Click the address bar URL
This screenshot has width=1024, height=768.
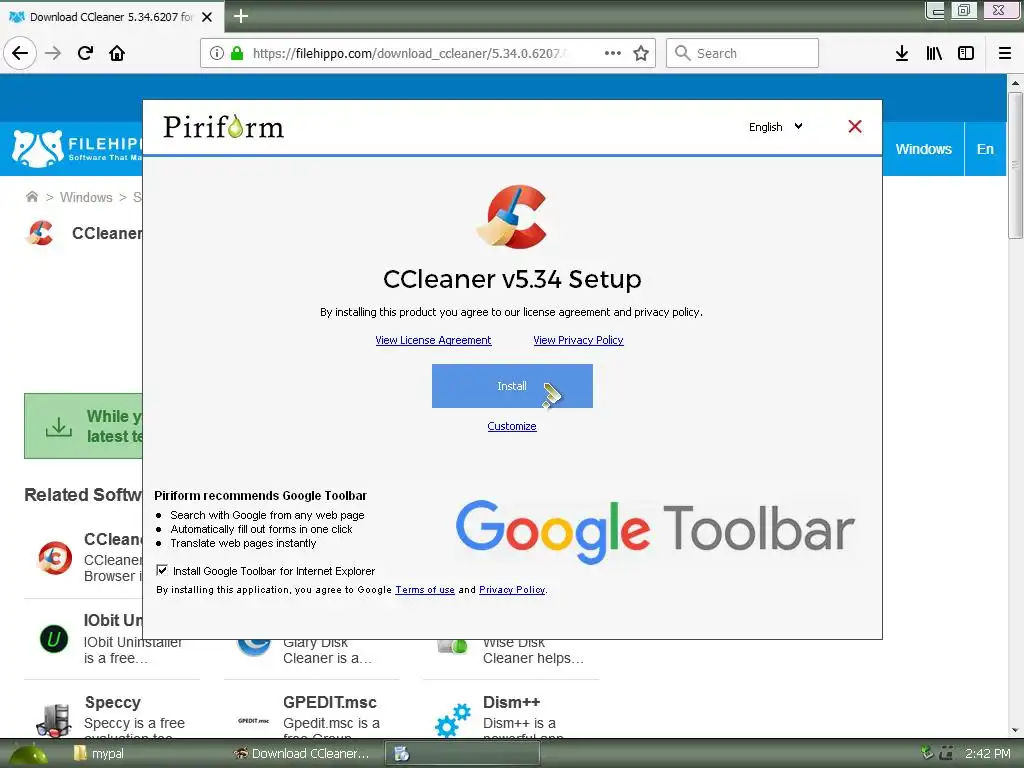[x=409, y=53]
